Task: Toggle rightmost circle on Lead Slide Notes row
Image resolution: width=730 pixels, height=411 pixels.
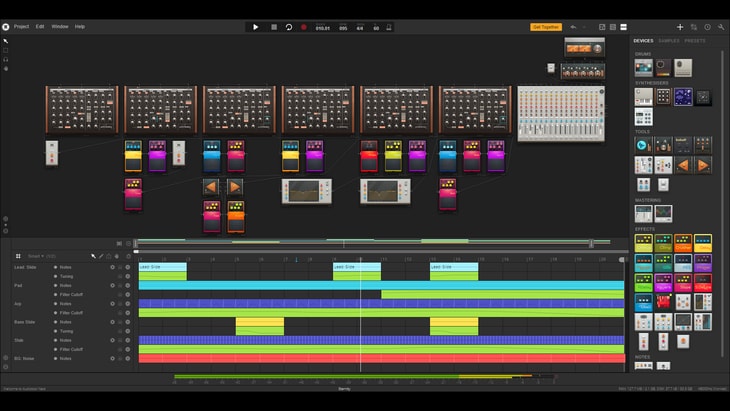Action: tap(128, 267)
